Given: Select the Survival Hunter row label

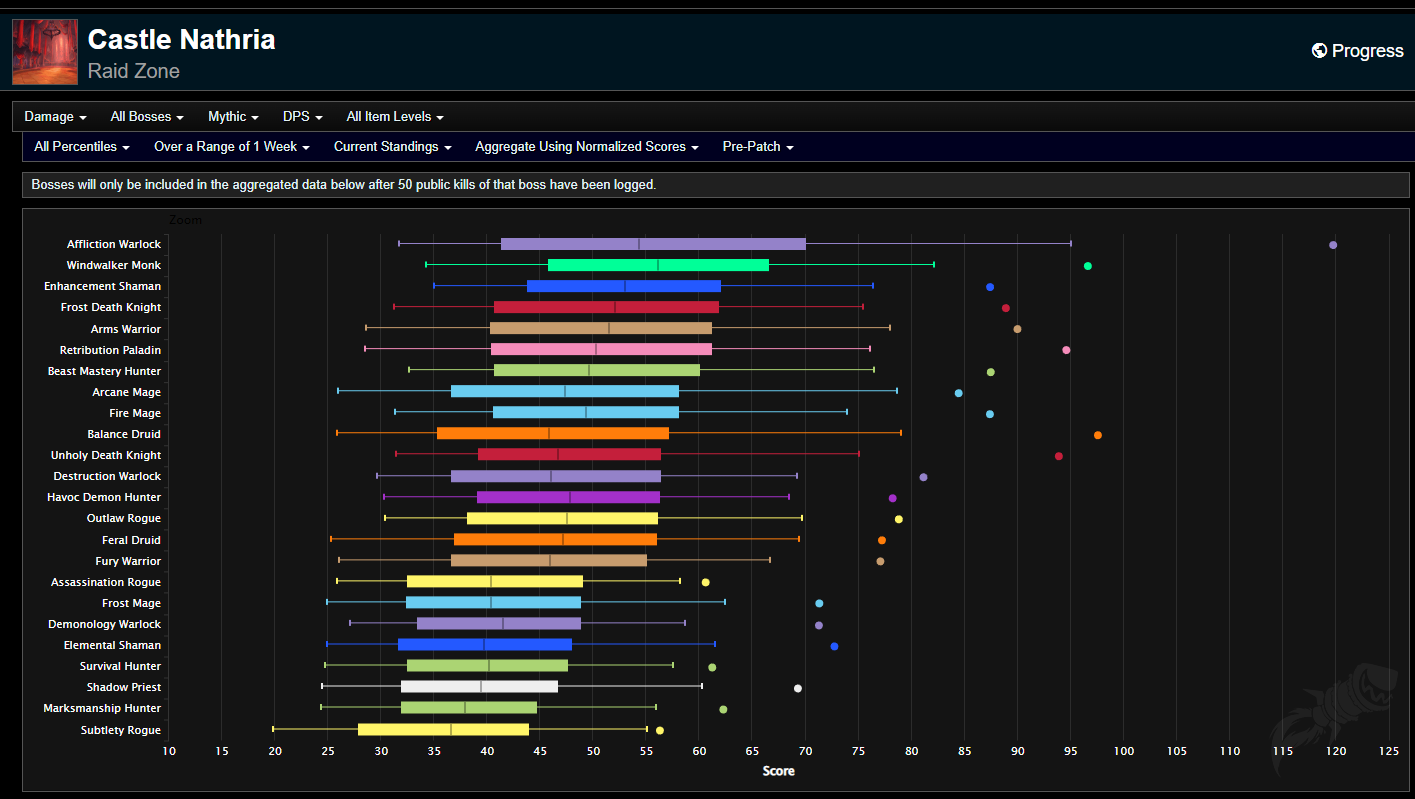Looking at the screenshot, I should click(120, 666).
